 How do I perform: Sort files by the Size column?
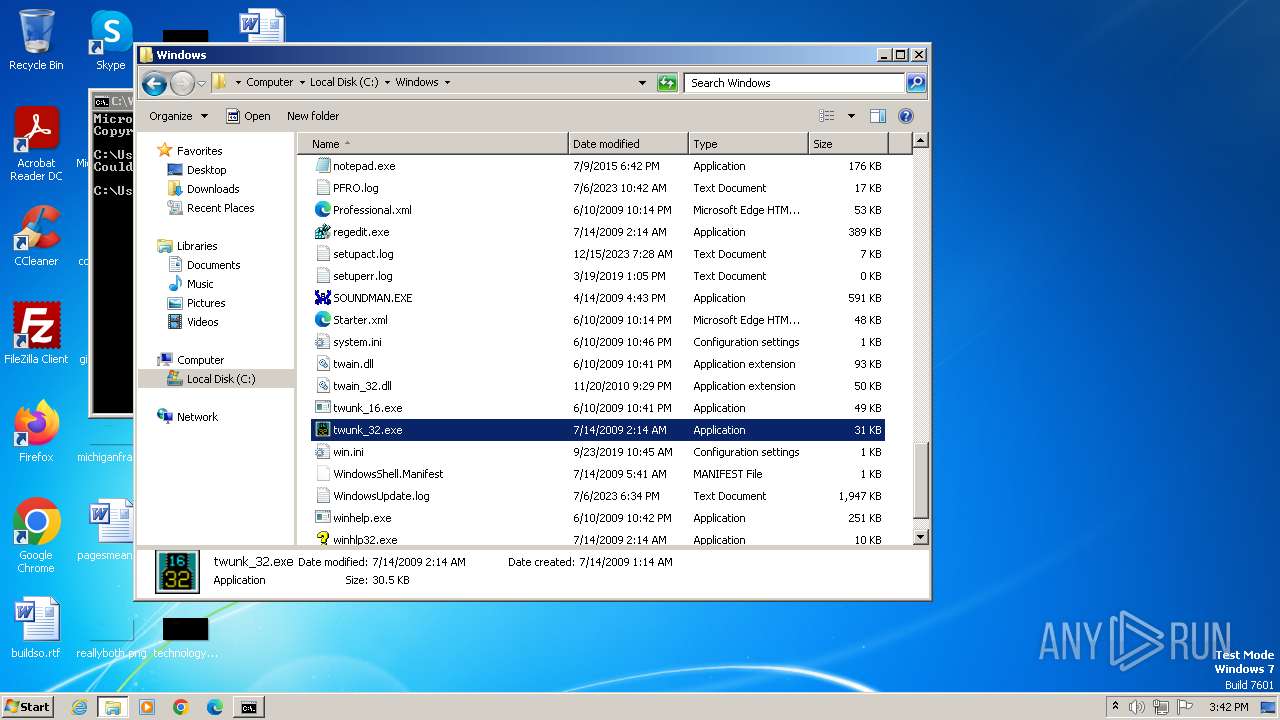point(848,144)
